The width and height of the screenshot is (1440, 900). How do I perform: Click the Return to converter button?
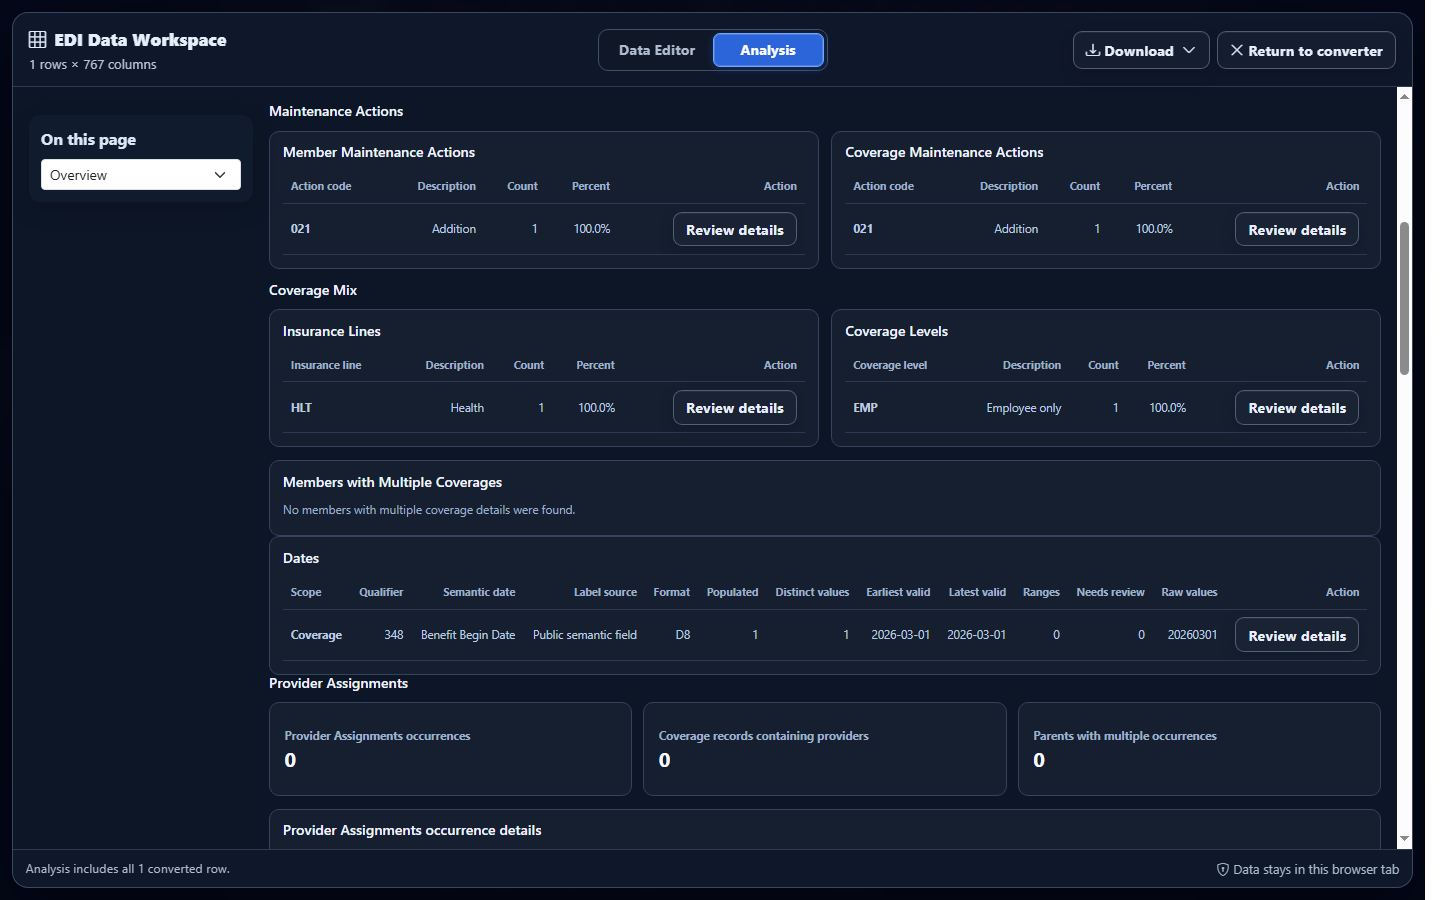tap(1306, 50)
